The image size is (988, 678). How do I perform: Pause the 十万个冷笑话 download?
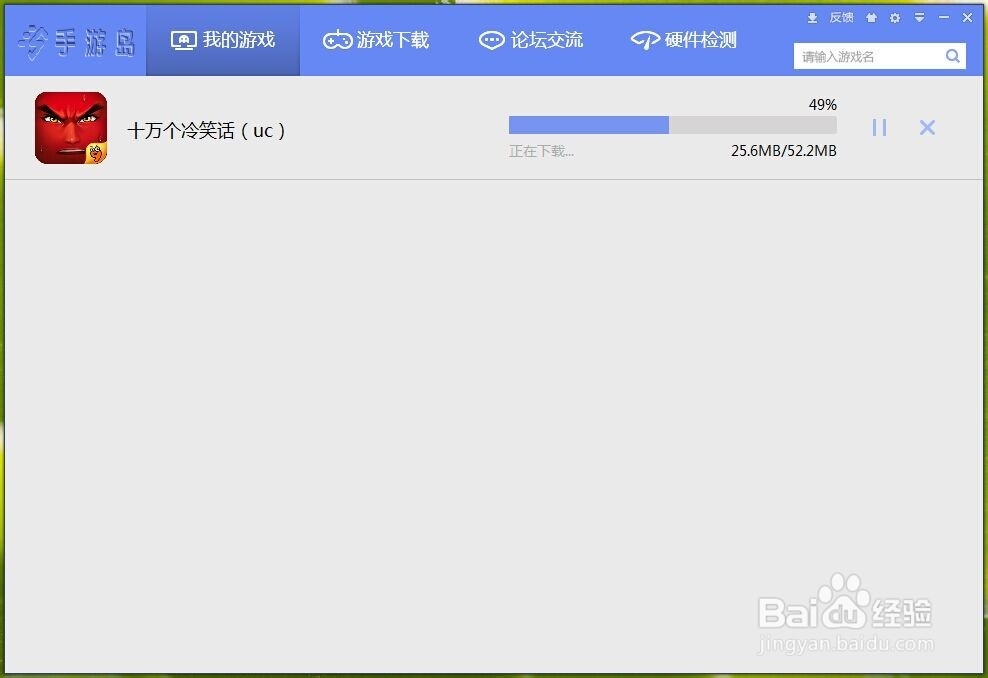point(879,127)
